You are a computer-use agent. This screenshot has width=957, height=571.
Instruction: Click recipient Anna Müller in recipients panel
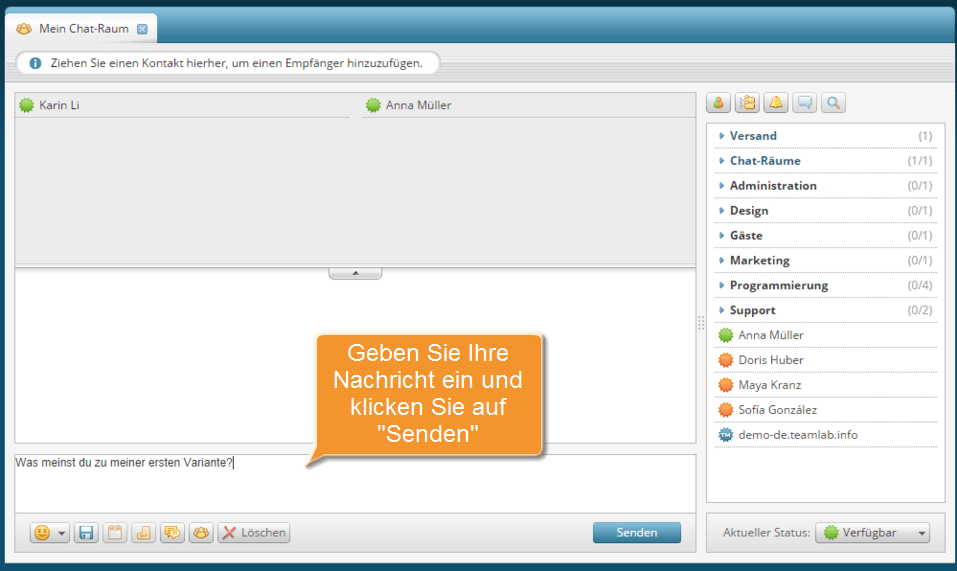click(528, 106)
